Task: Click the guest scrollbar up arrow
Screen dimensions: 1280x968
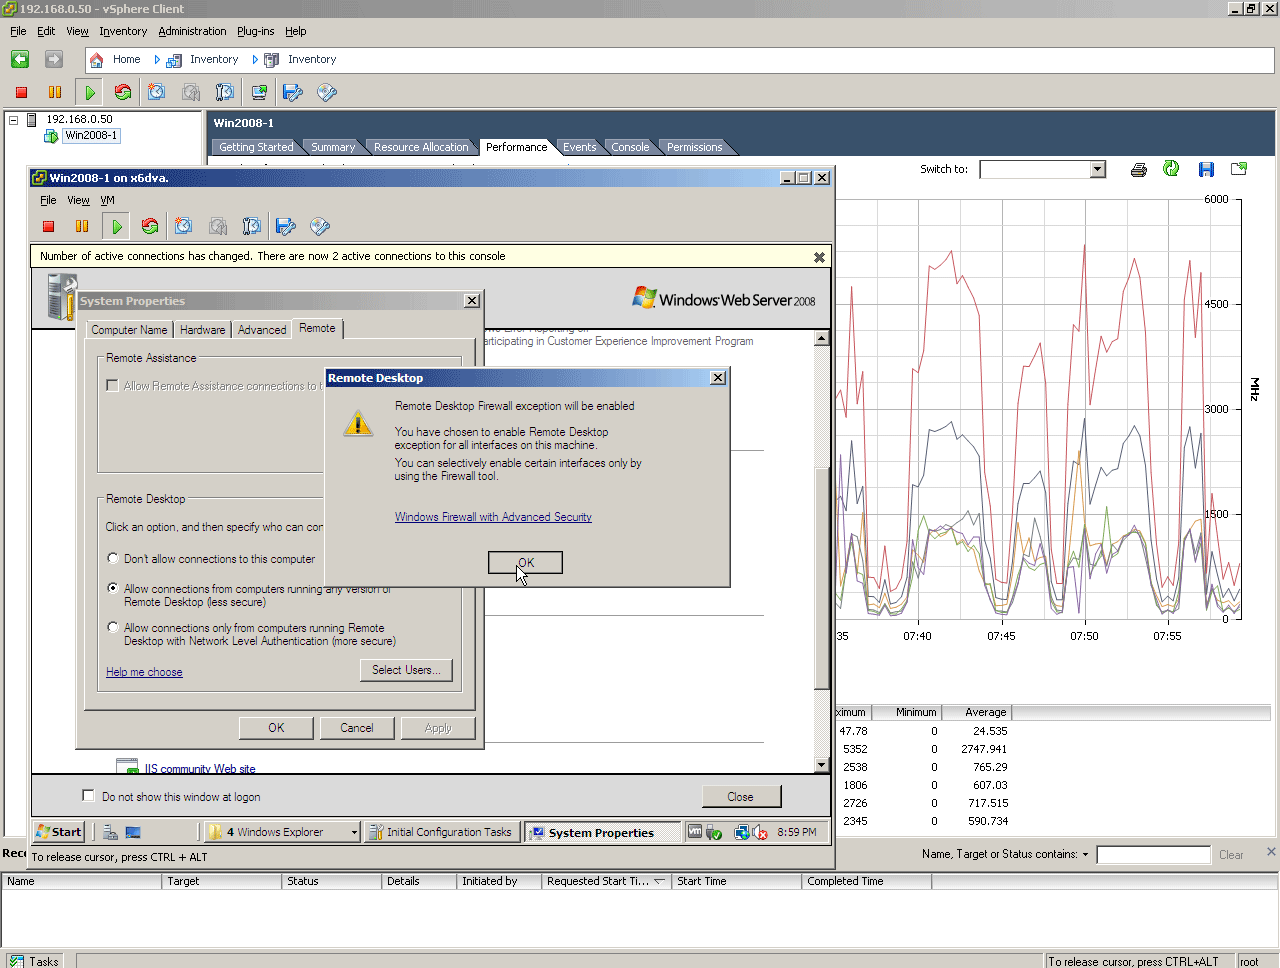Action: point(822,338)
